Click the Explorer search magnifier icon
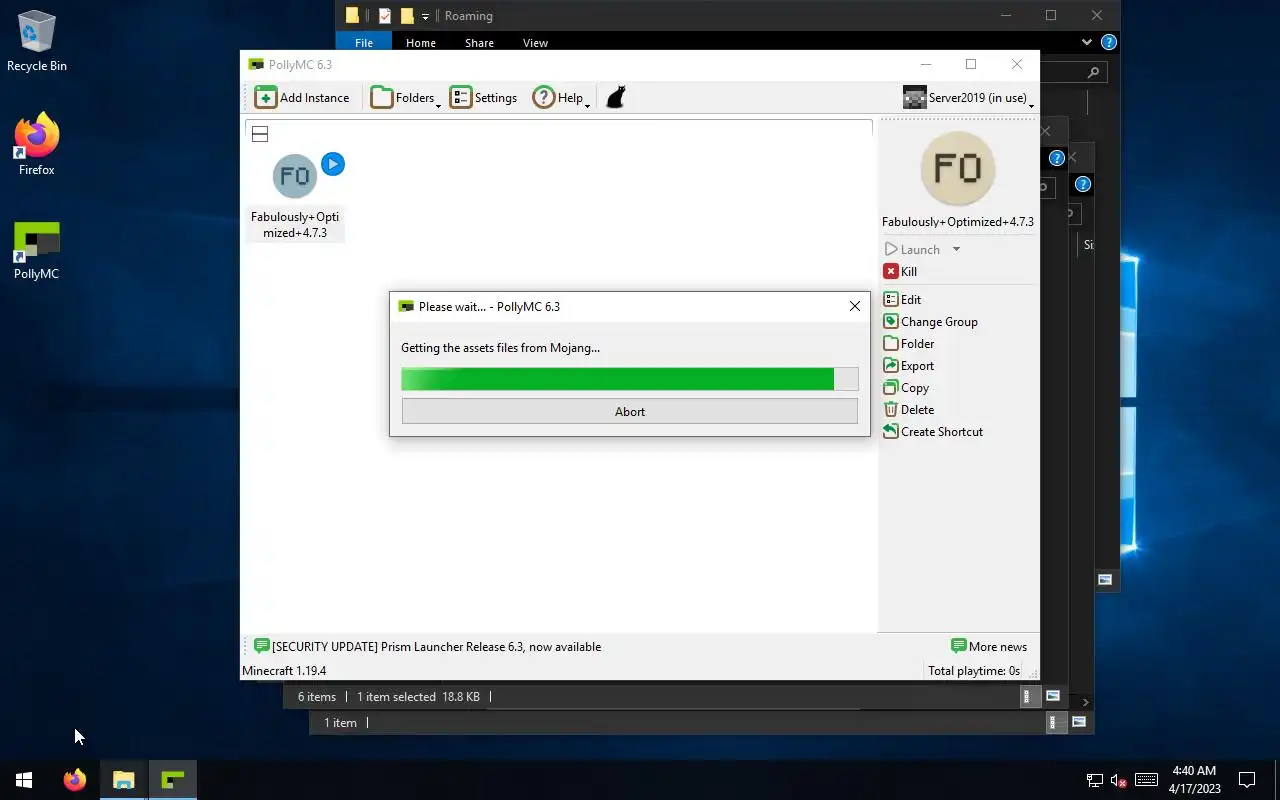The image size is (1280, 800). [1094, 72]
